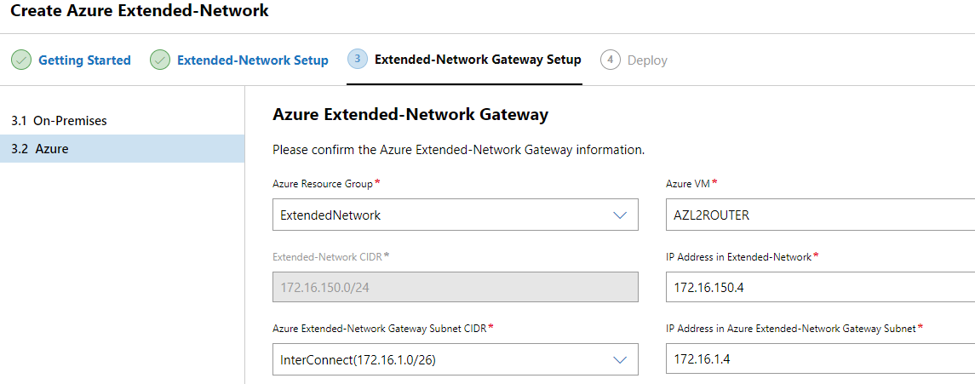Click the Azure VM field AZL2ROUTER
975x384 pixels.
[820, 215]
